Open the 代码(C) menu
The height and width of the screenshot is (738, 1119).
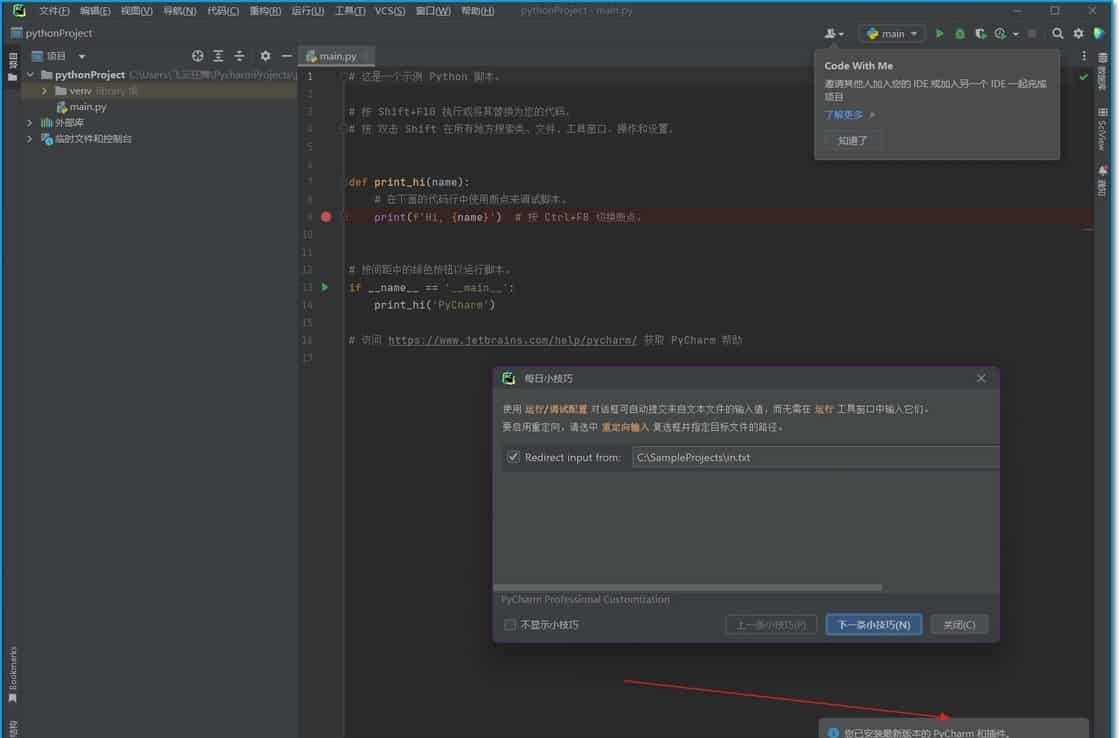tap(223, 11)
